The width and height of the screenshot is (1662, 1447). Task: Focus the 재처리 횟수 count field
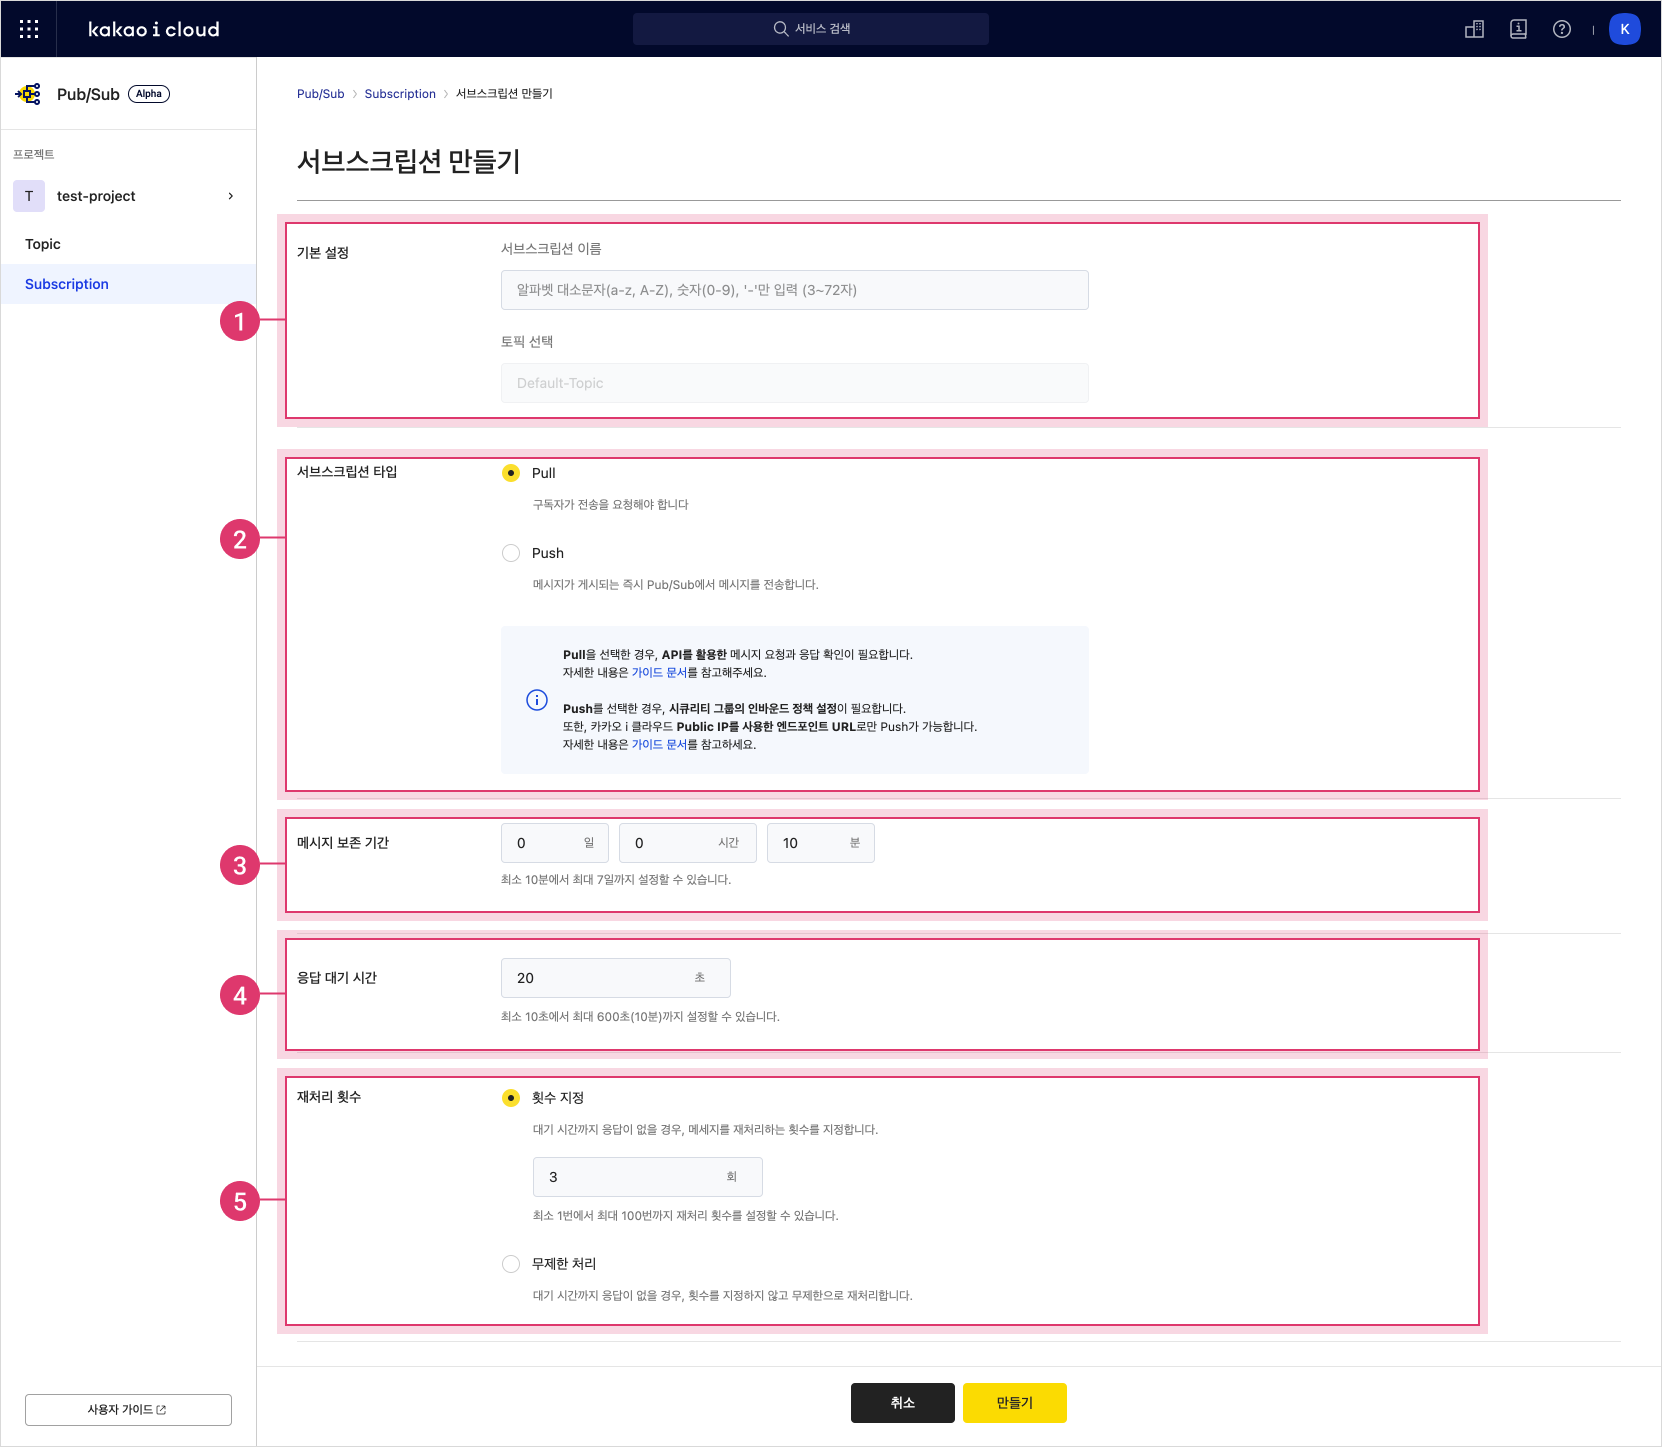(x=648, y=1177)
